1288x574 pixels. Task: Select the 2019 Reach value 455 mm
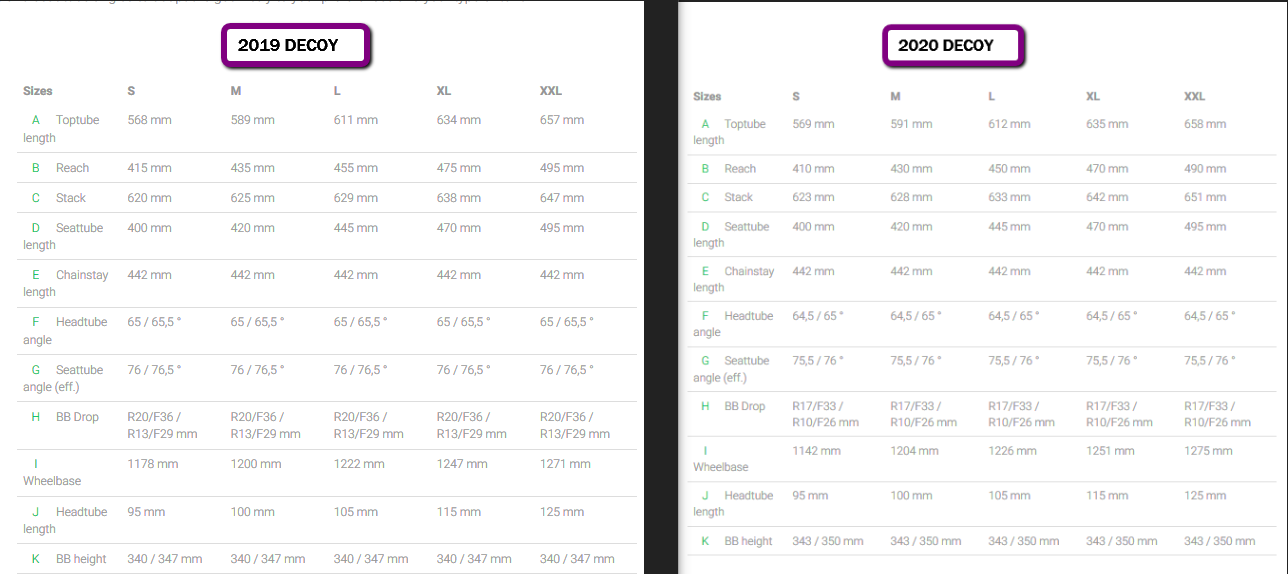pyautogui.click(x=356, y=168)
